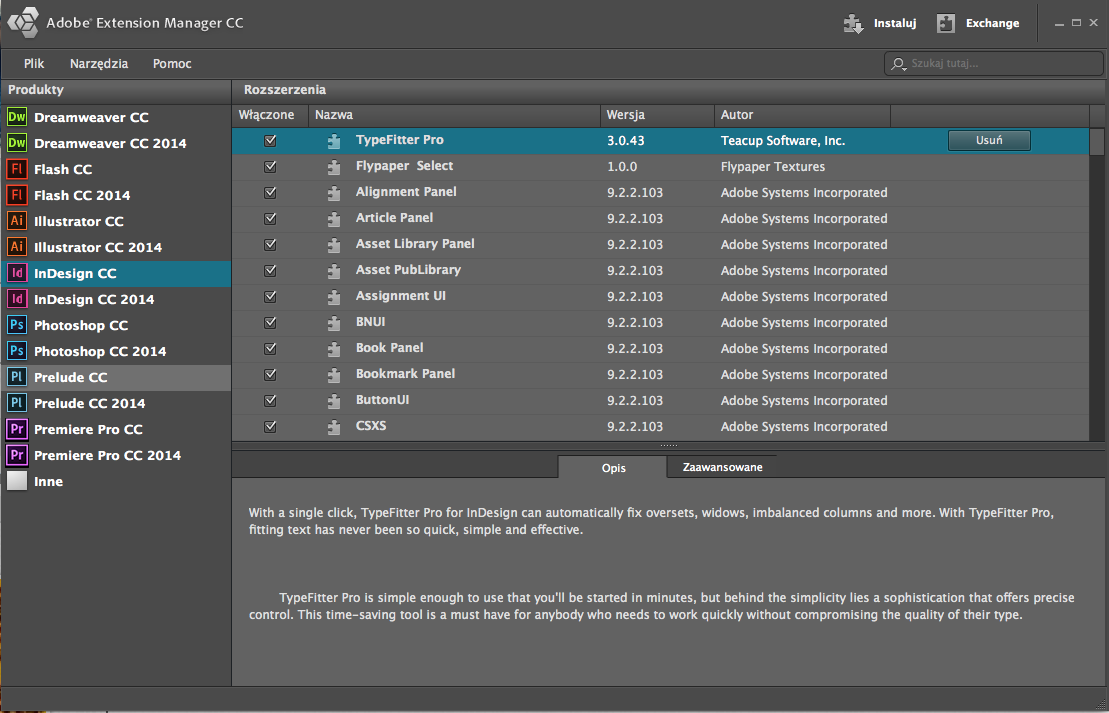Disable the BNUI extension checkbox

click(x=270, y=323)
